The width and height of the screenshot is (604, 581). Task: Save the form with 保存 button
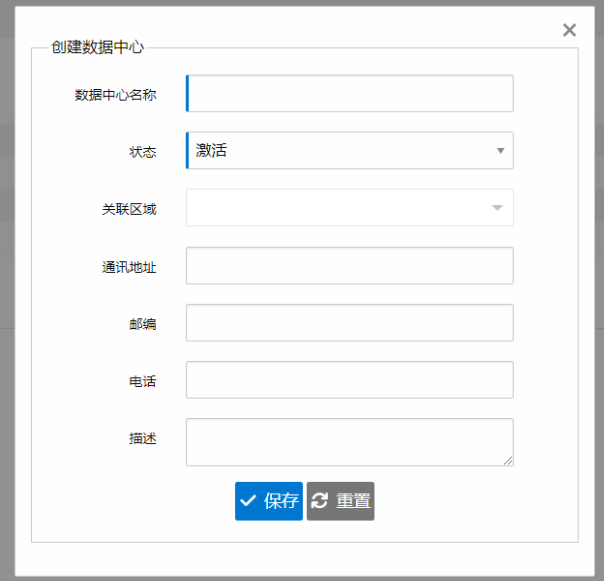269,501
